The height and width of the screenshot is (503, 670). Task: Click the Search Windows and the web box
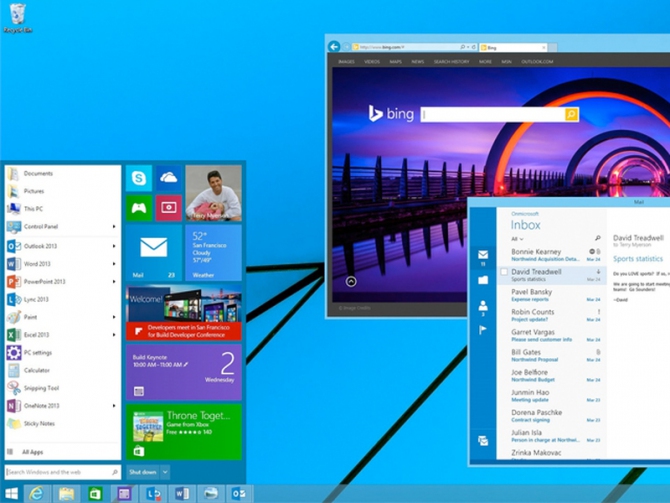pyautogui.click(x=63, y=472)
